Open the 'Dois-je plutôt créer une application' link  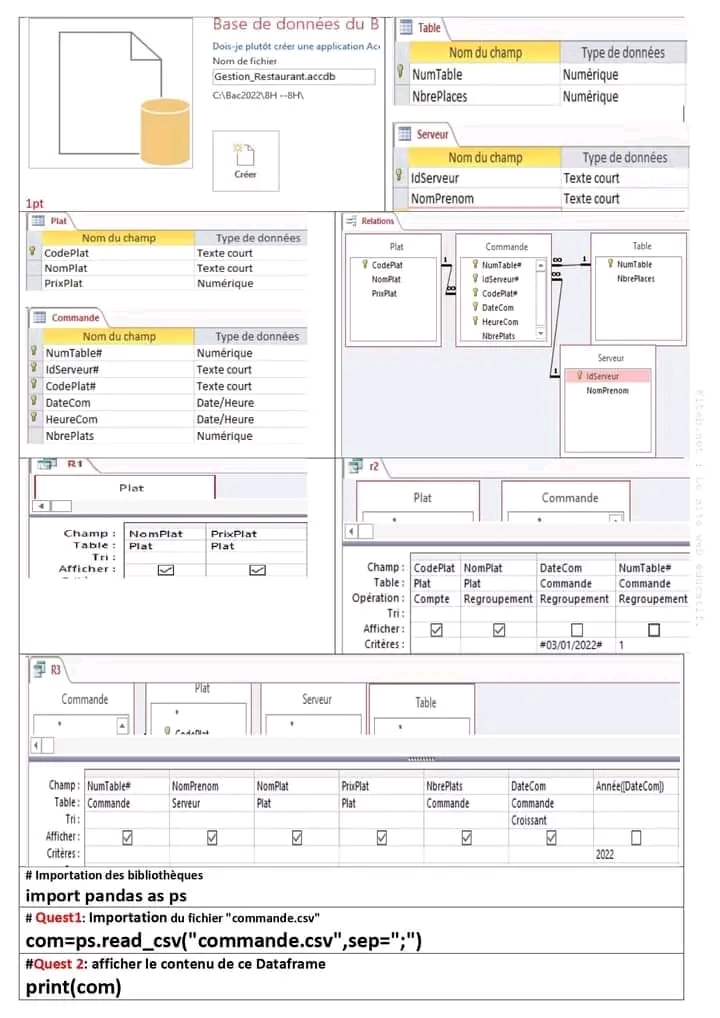point(296,47)
